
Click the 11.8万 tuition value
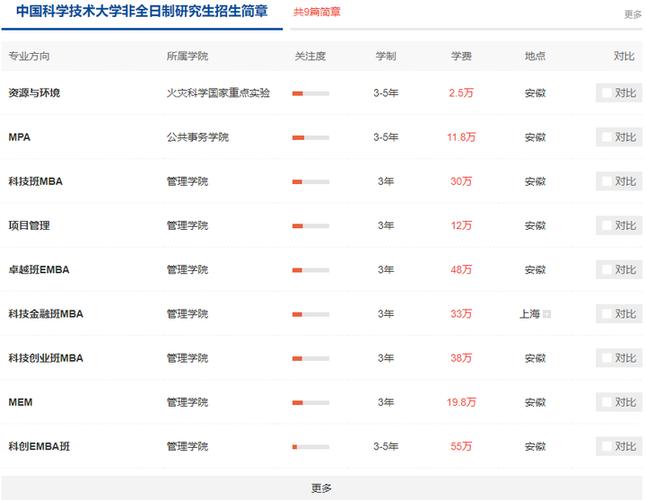point(461,137)
